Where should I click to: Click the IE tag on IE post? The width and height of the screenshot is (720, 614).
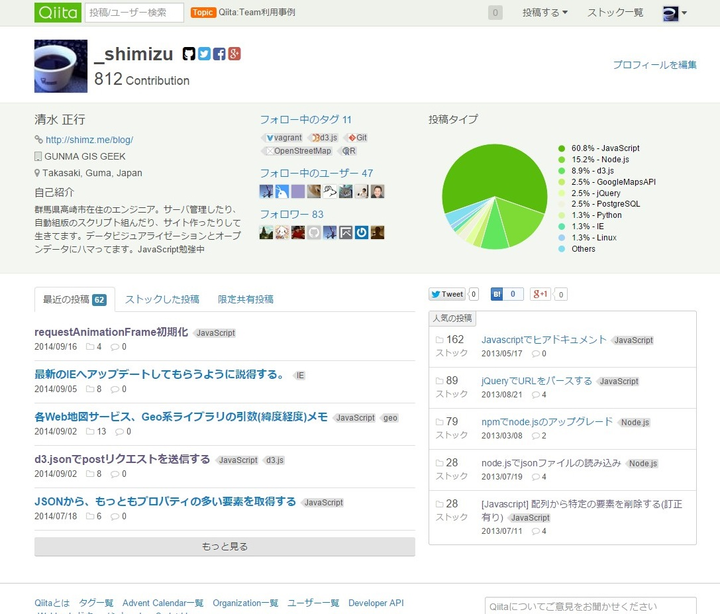coord(300,376)
